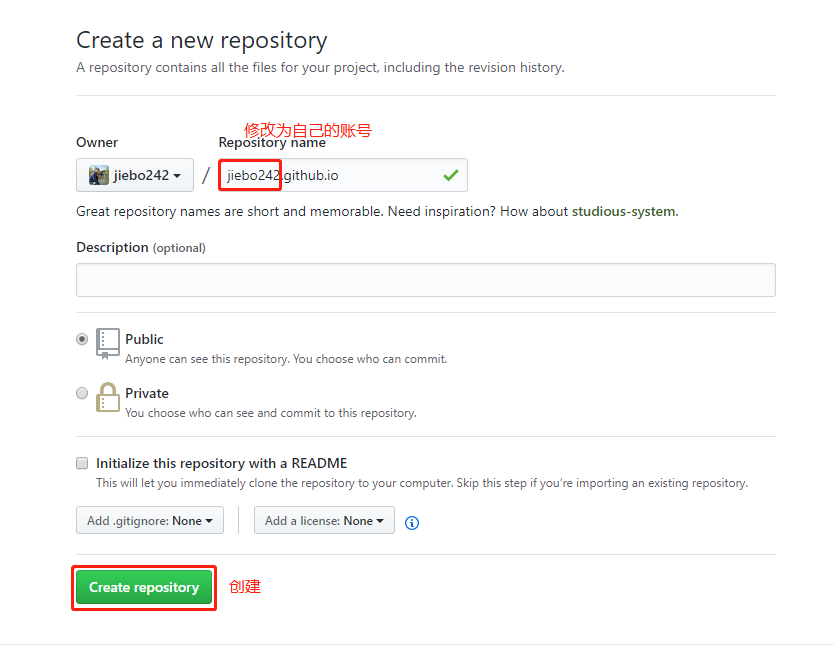Open the Add a license dropdown
Viewport: 834px width, 646px height.
pyautogui.click(x=324, y=520)
